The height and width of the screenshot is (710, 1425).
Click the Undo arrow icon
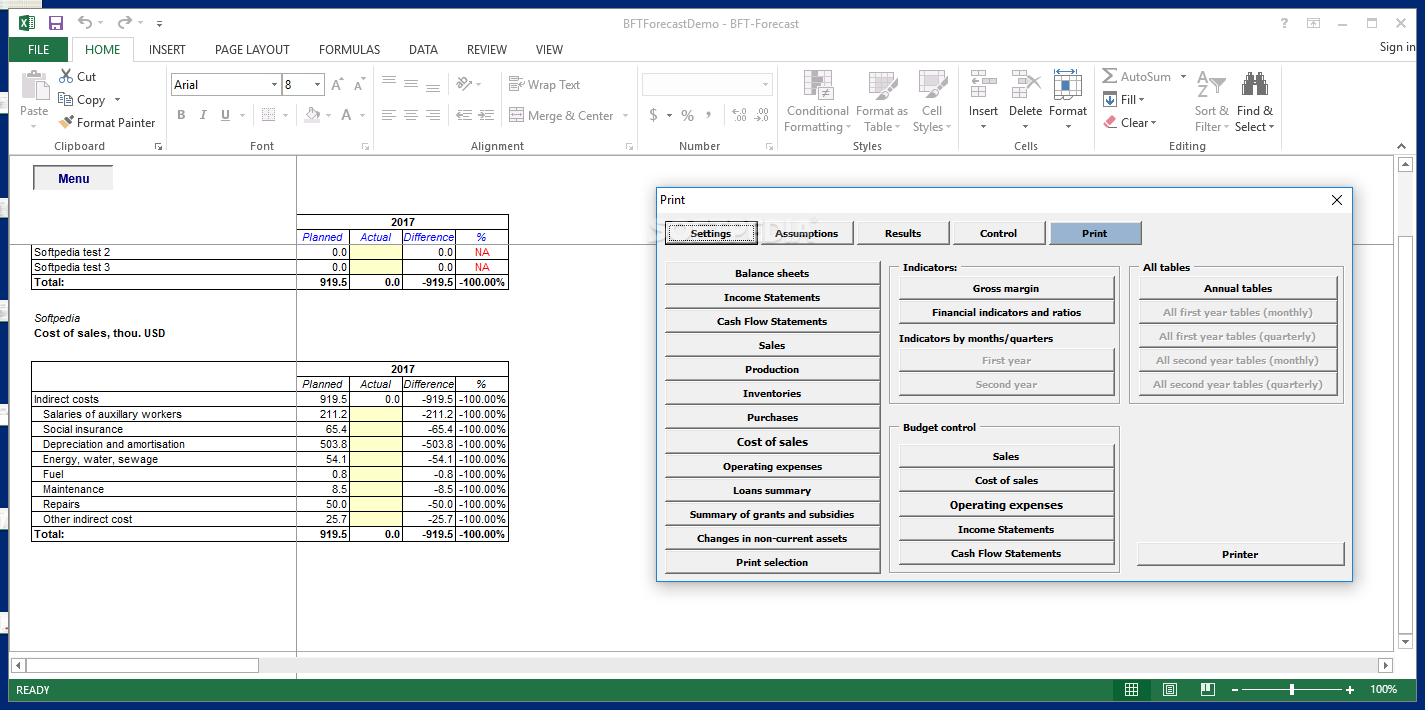coord(85,23)
